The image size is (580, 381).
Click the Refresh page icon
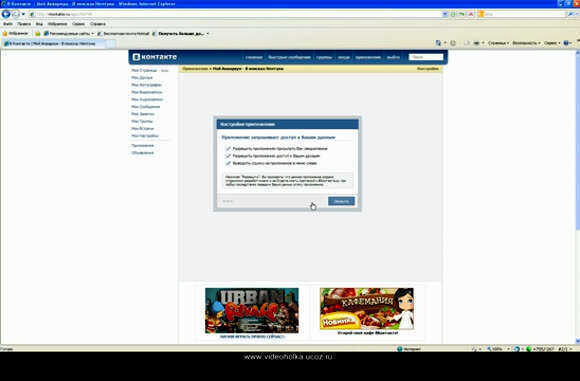pyautogui.click(x=462, y=14)
